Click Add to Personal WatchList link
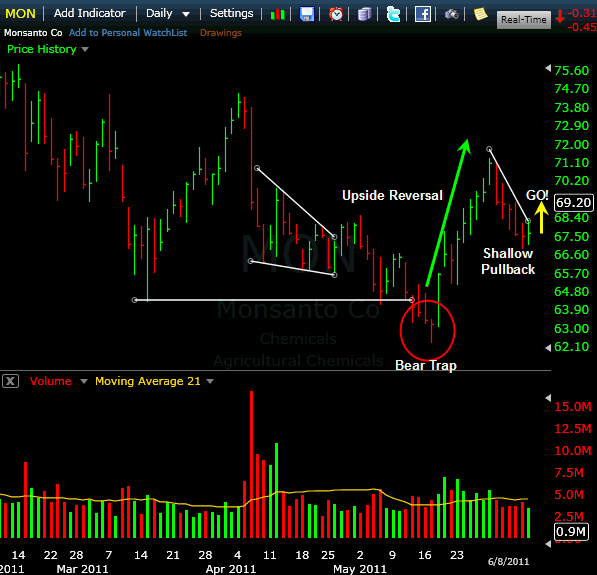This screenshot has width=597, height=575. [128, 33]
